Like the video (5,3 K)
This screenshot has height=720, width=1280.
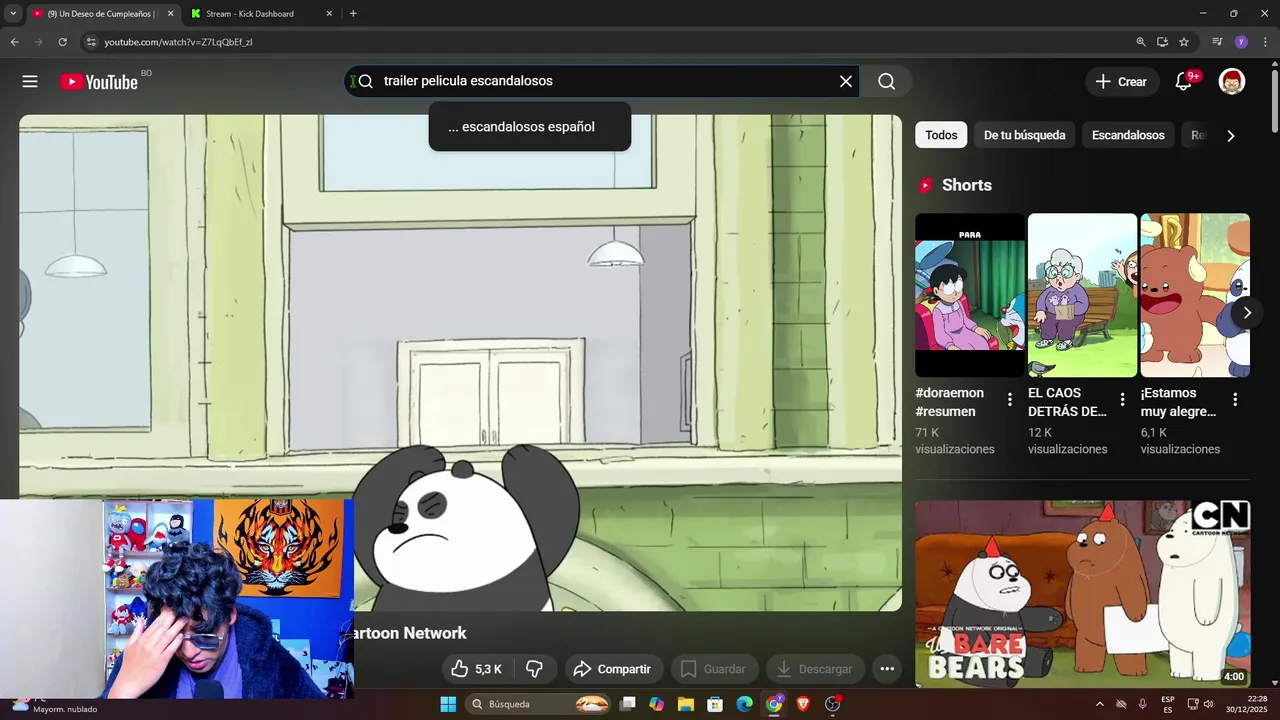tap(476, 669)
